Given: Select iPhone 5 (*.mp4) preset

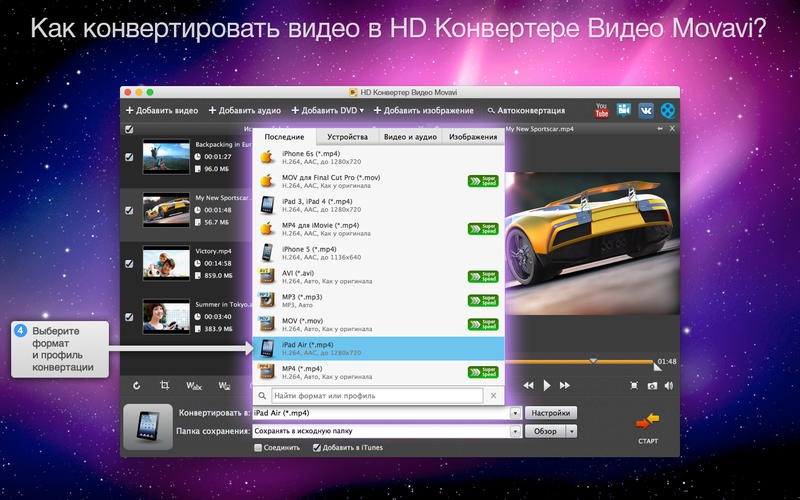Looking at the screenshot, I should (x=379, y=253).
